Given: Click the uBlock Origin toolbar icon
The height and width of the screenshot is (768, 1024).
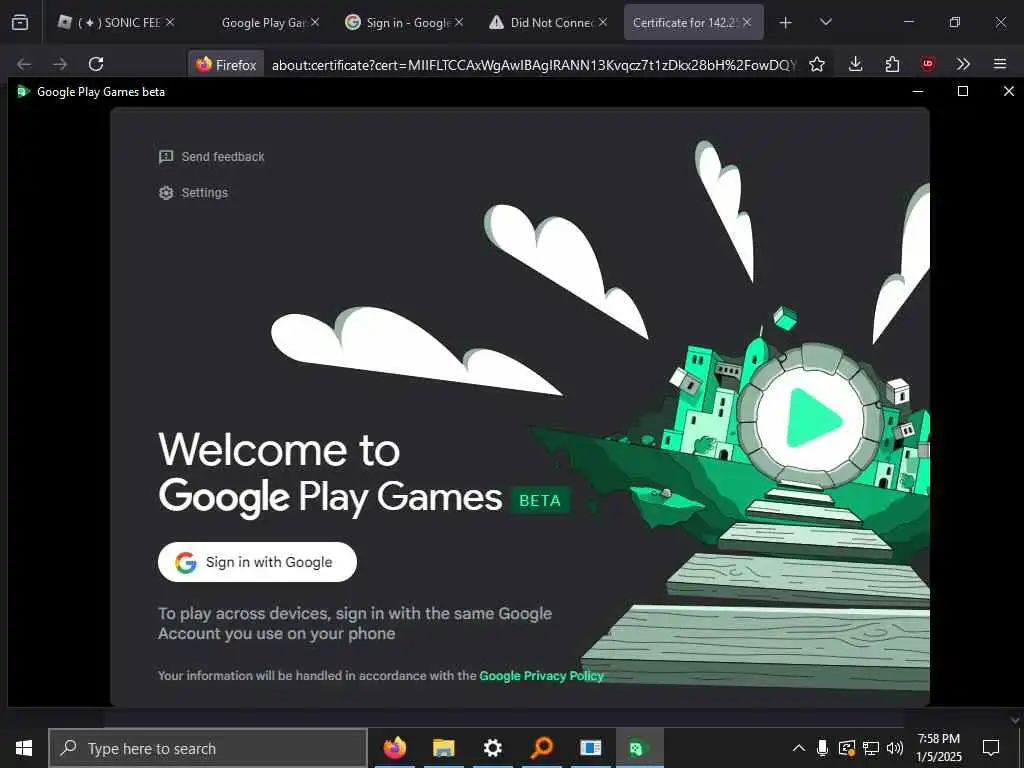Looking at the screenshot, I should pos(927,64).
